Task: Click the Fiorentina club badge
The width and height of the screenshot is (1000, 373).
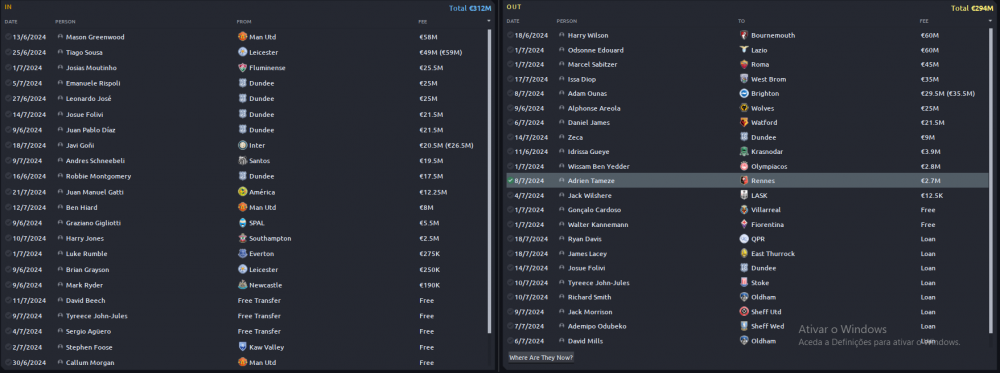Action: coord(744,224)
